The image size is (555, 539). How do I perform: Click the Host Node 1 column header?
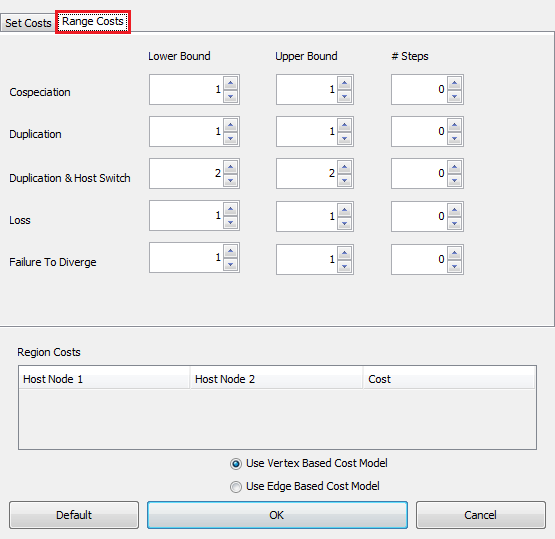pos(104,379)
